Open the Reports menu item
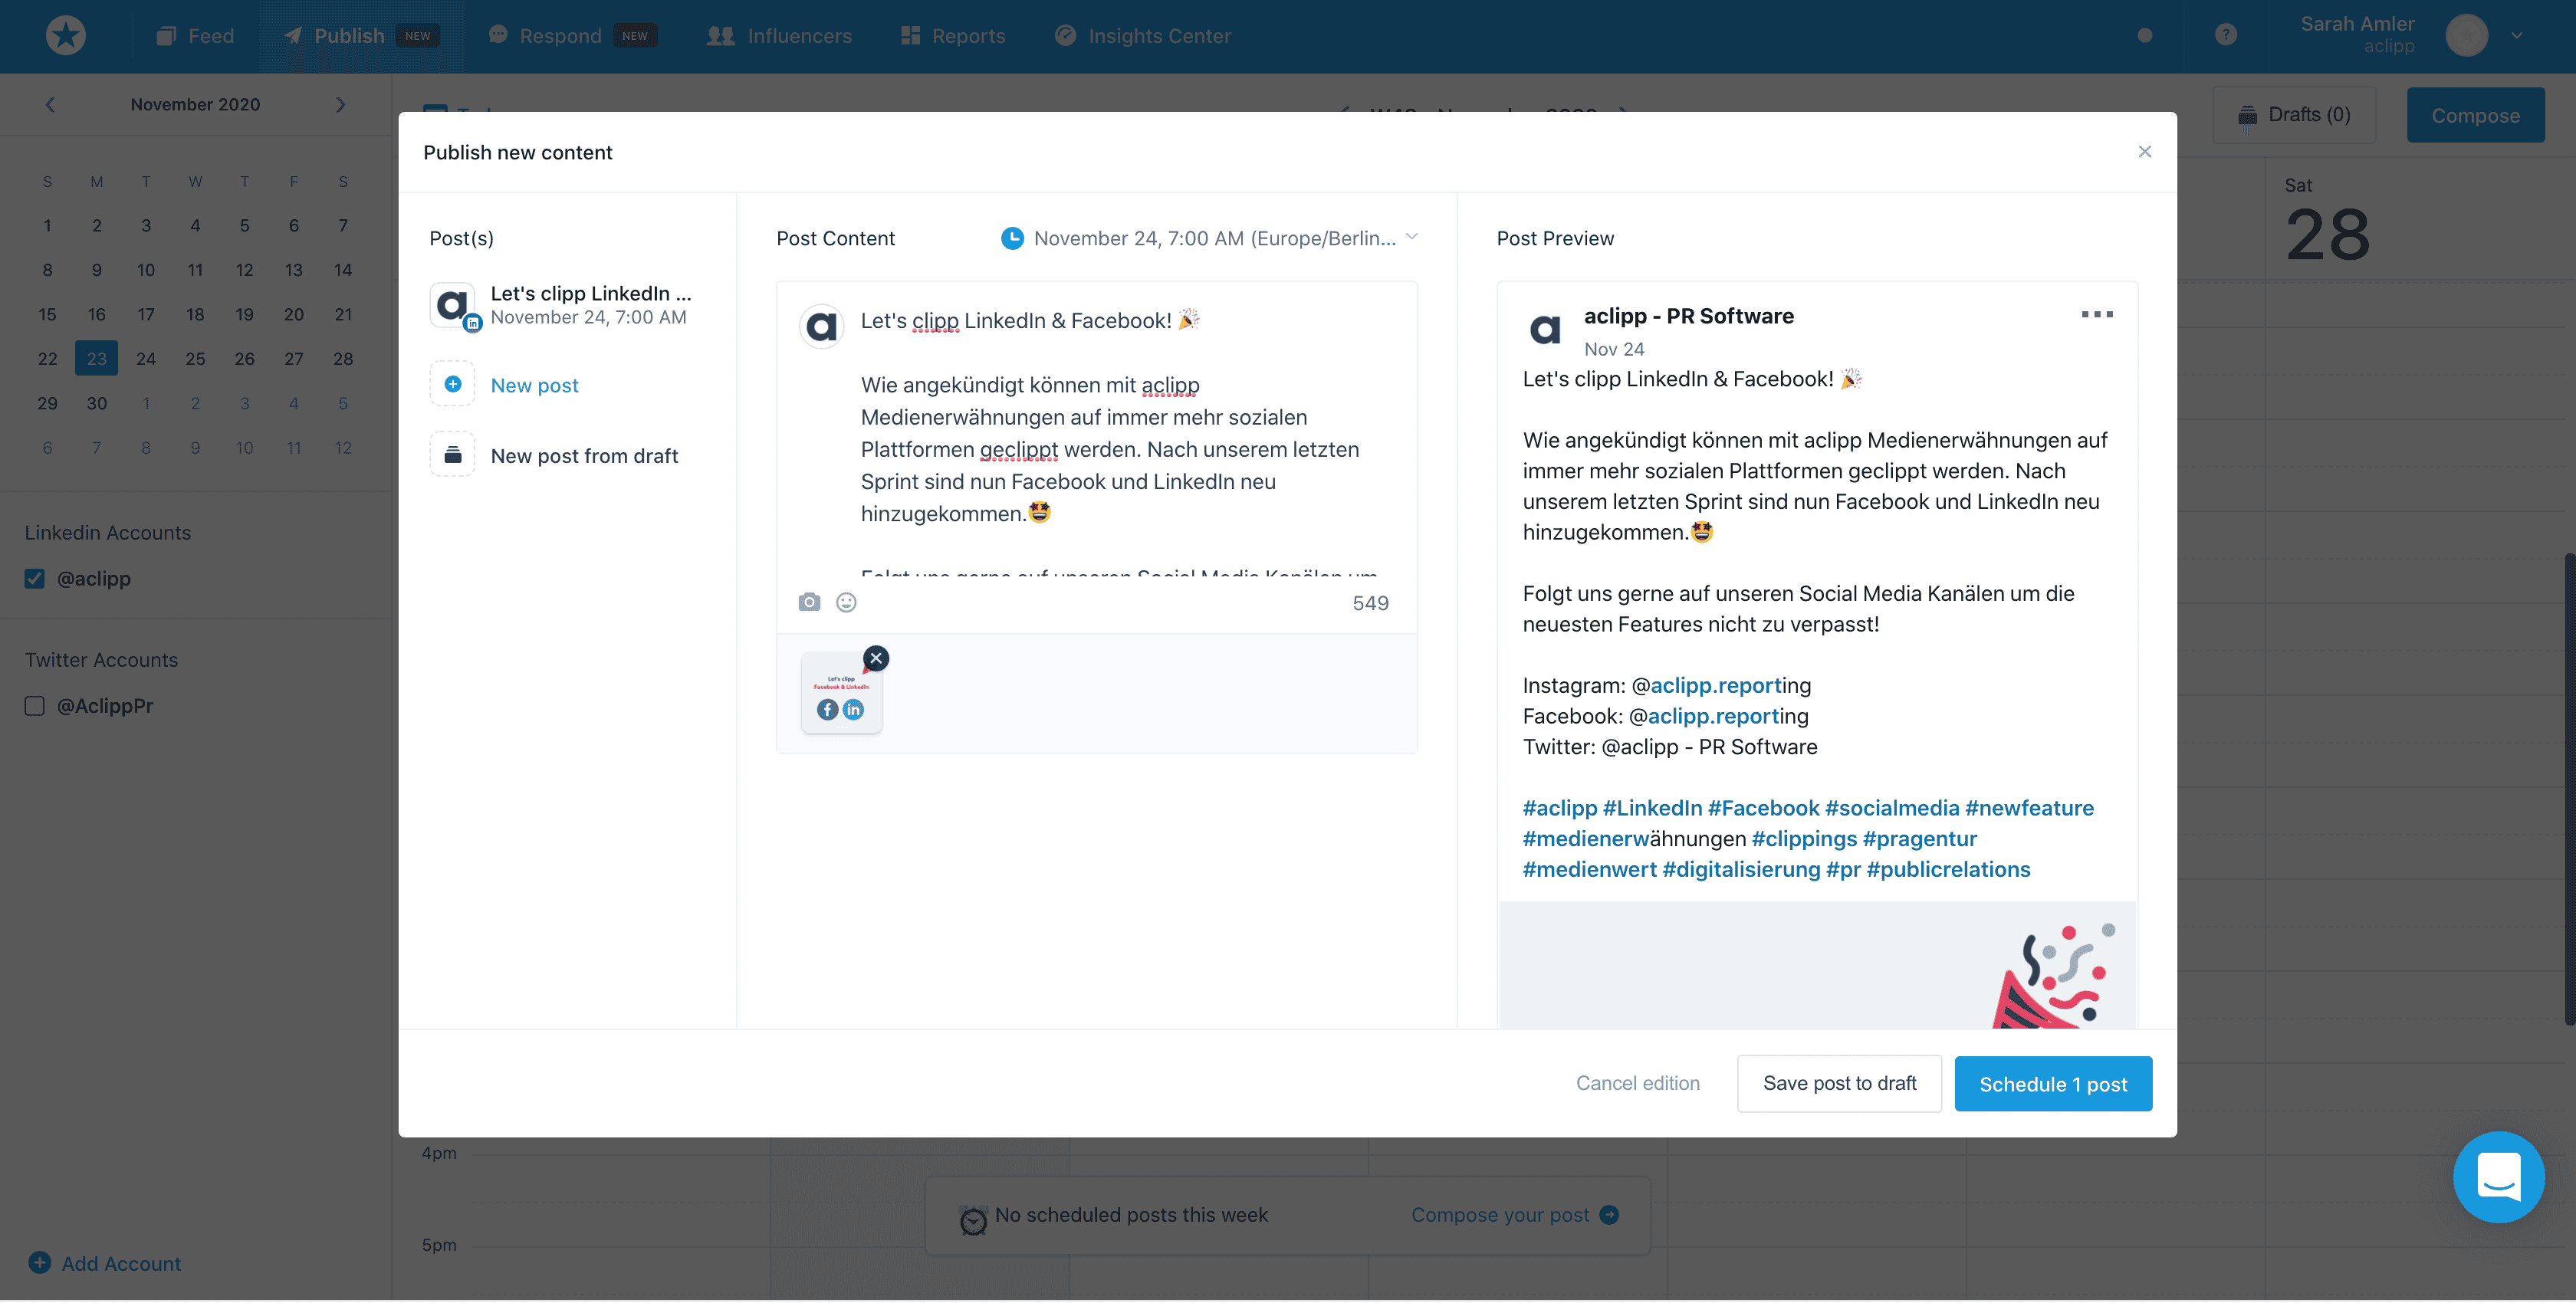Viewport: 2576px width, 1303px height. click(x=953, y=35)
